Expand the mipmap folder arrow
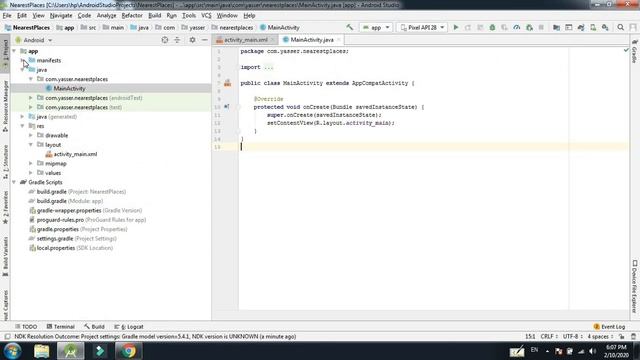The width and height of the screenshot is (640, 360). (31, 164)
